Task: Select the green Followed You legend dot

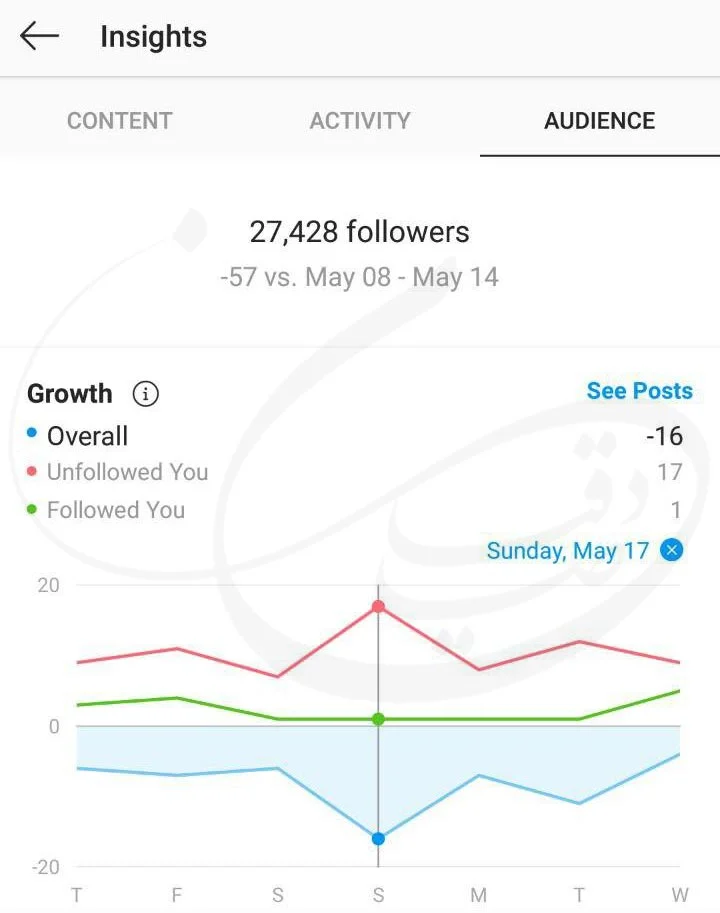Action: click(x=32, y=509)
